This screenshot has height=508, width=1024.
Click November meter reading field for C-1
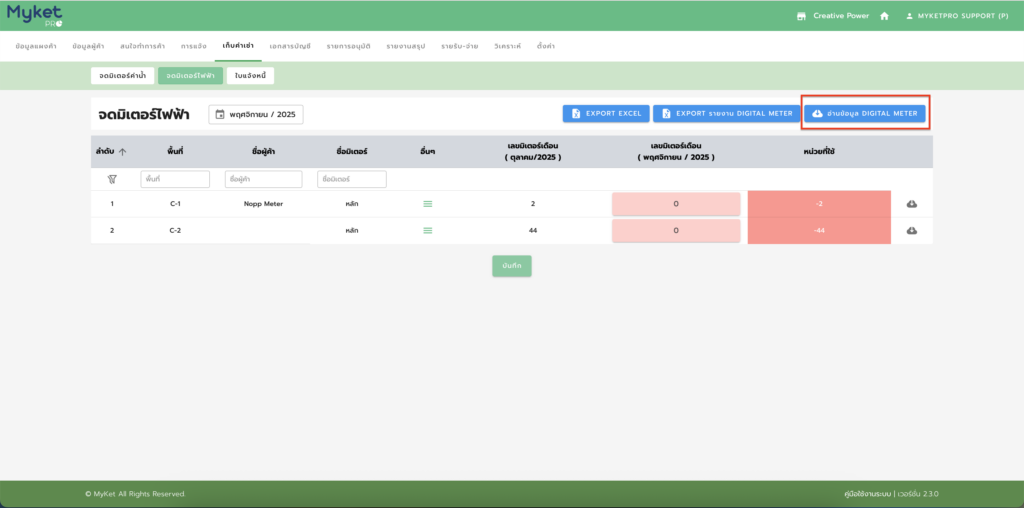point(676,204)
